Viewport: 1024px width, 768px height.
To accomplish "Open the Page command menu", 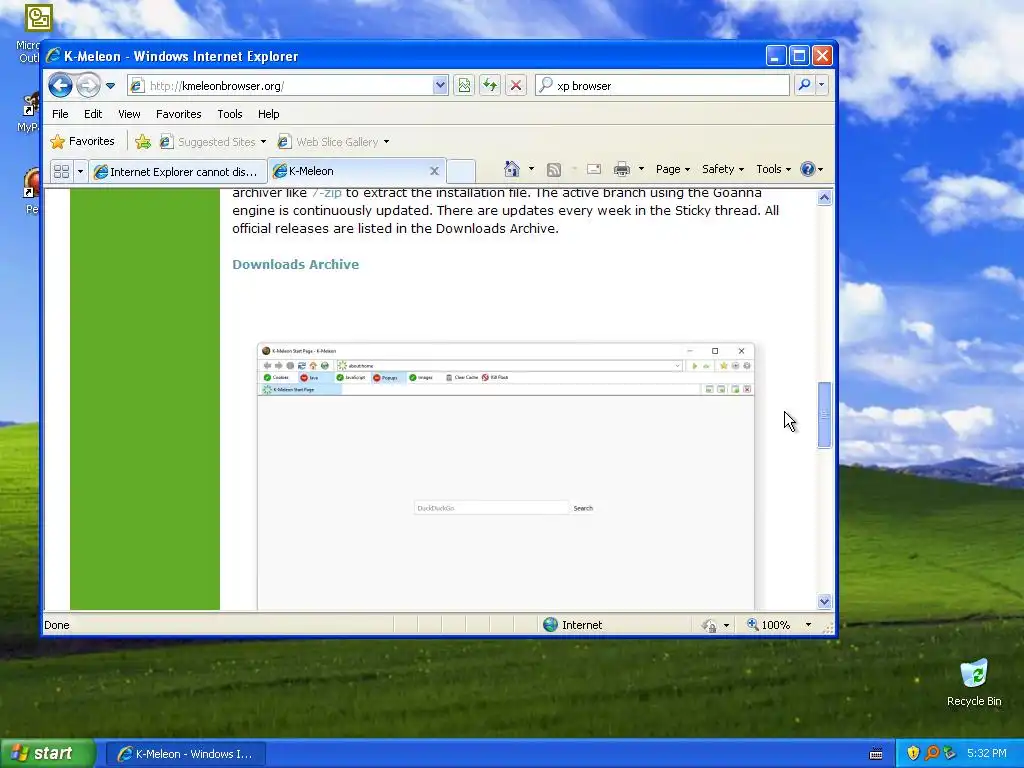I will (673, 169).
